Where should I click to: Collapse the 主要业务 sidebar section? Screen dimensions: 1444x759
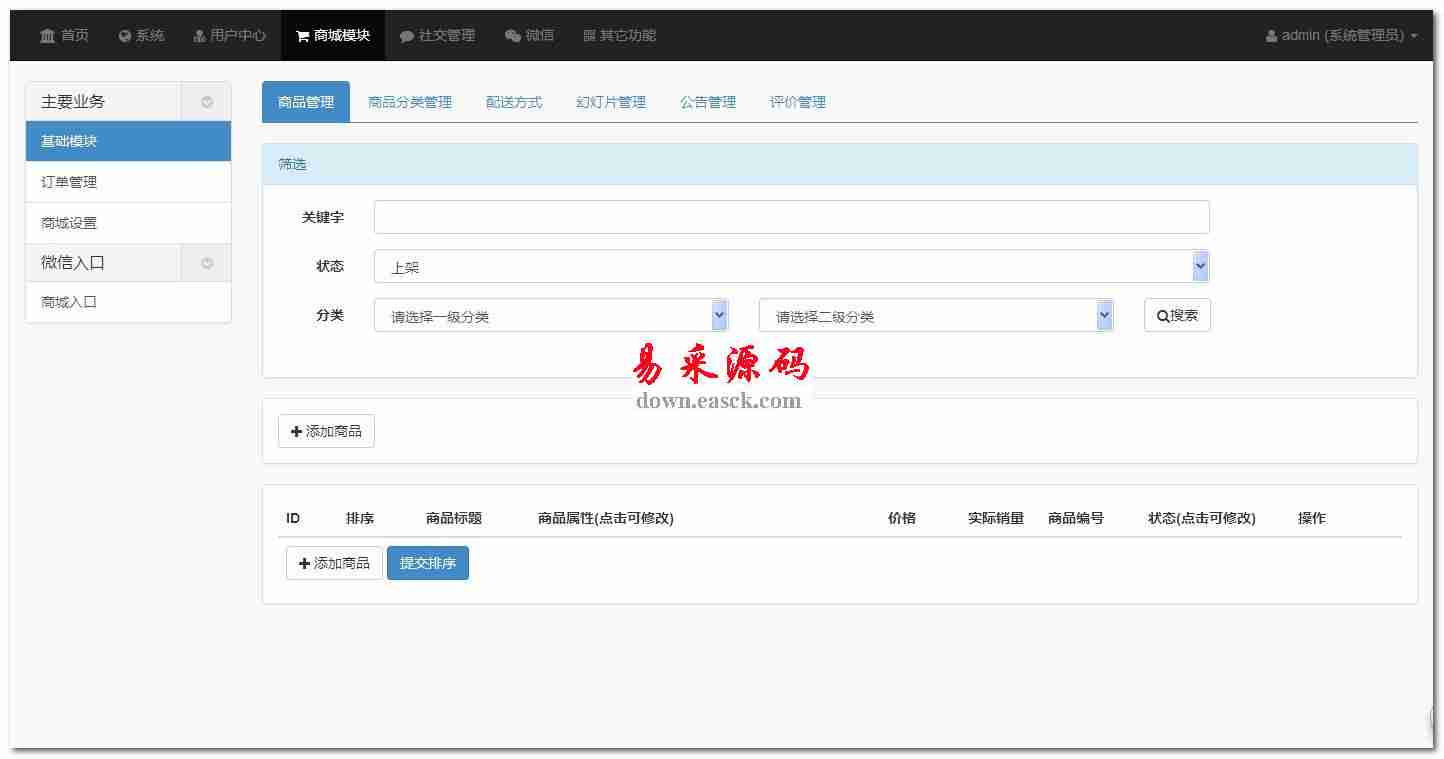(207, 102)
